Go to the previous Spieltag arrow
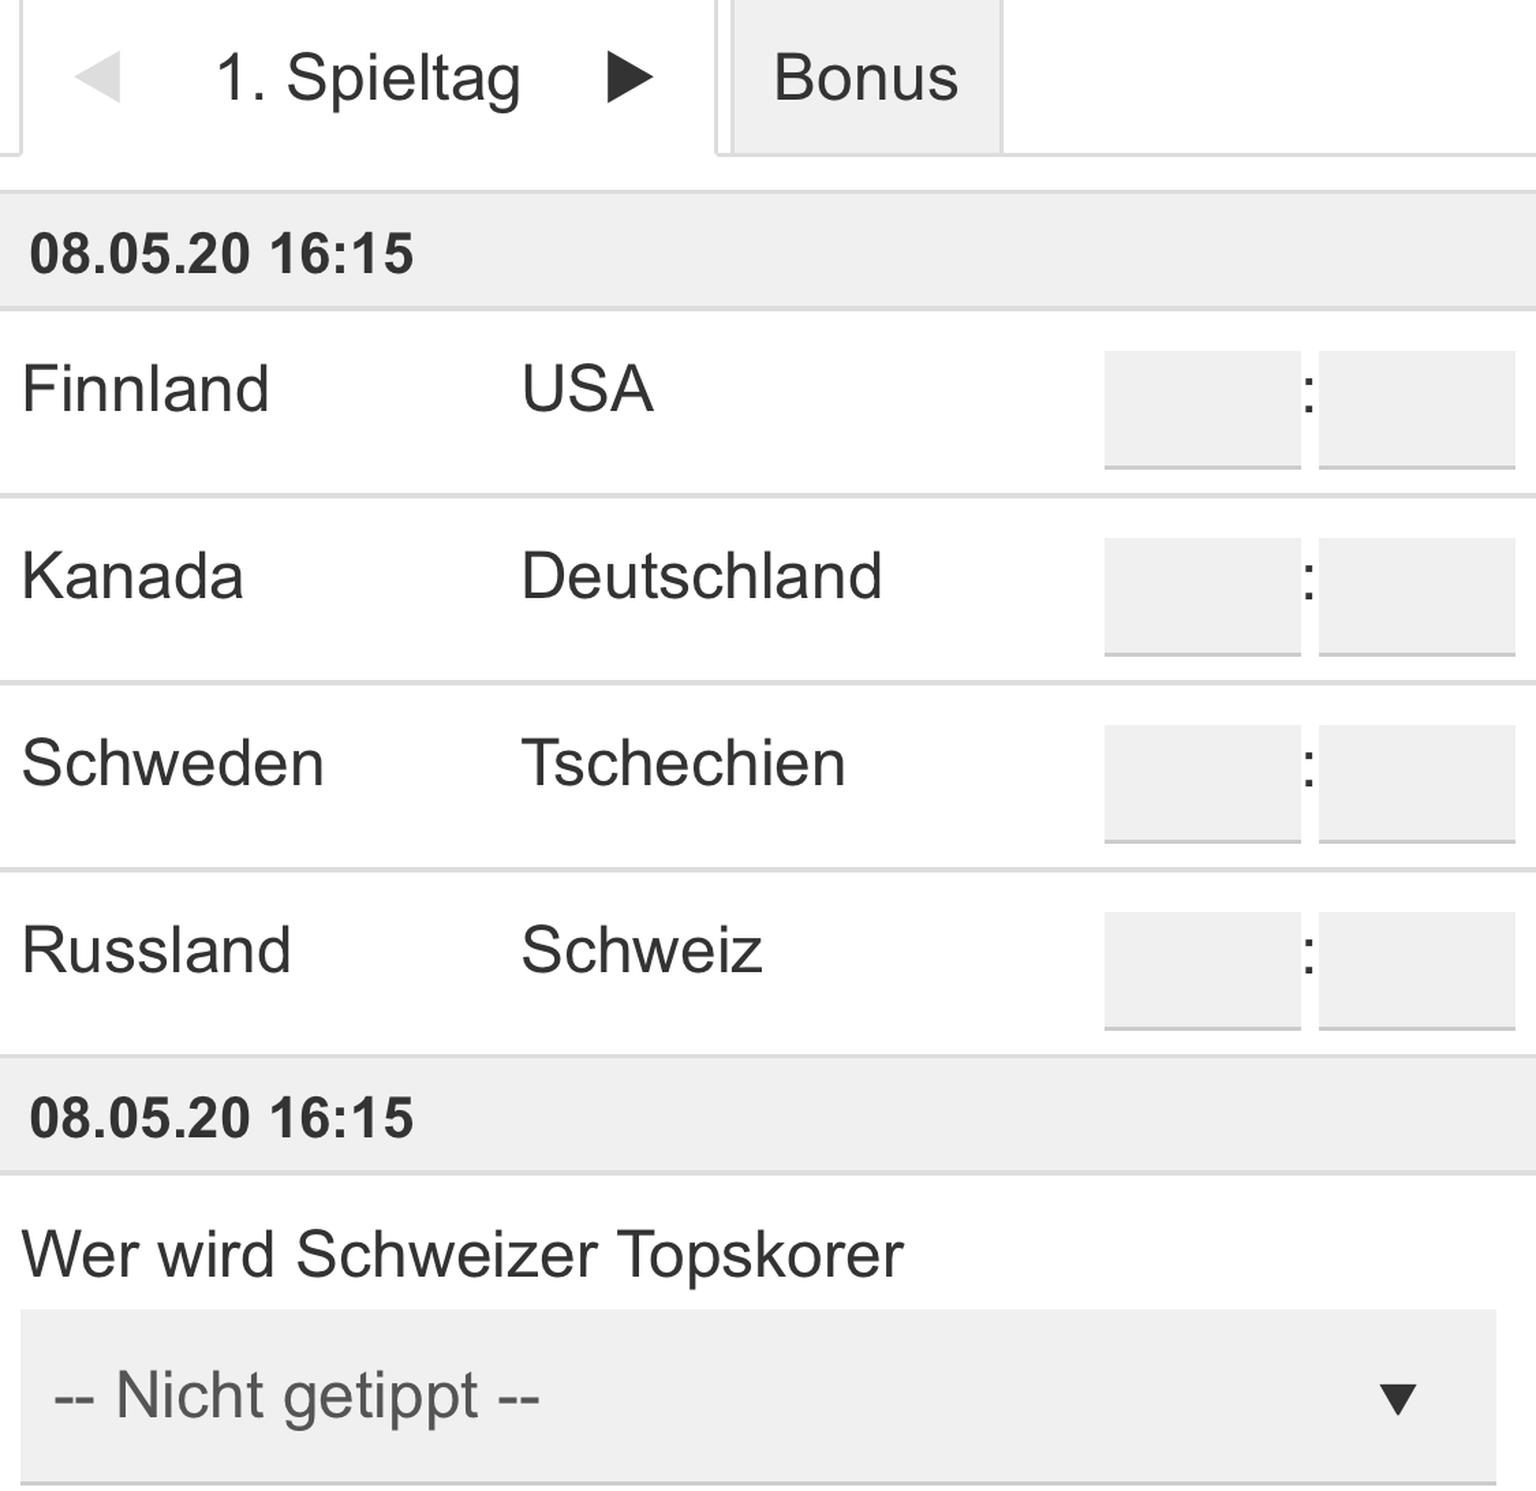1536x1491 pixels. [98, 77]
